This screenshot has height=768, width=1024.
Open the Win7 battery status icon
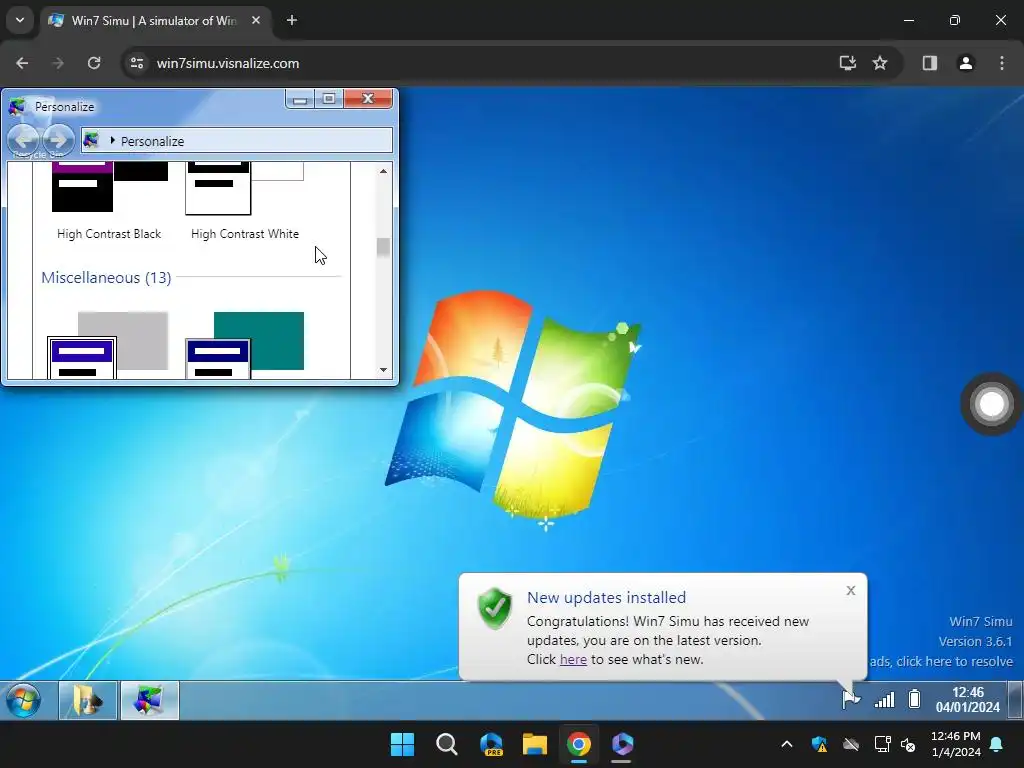(x=914, y=699)
